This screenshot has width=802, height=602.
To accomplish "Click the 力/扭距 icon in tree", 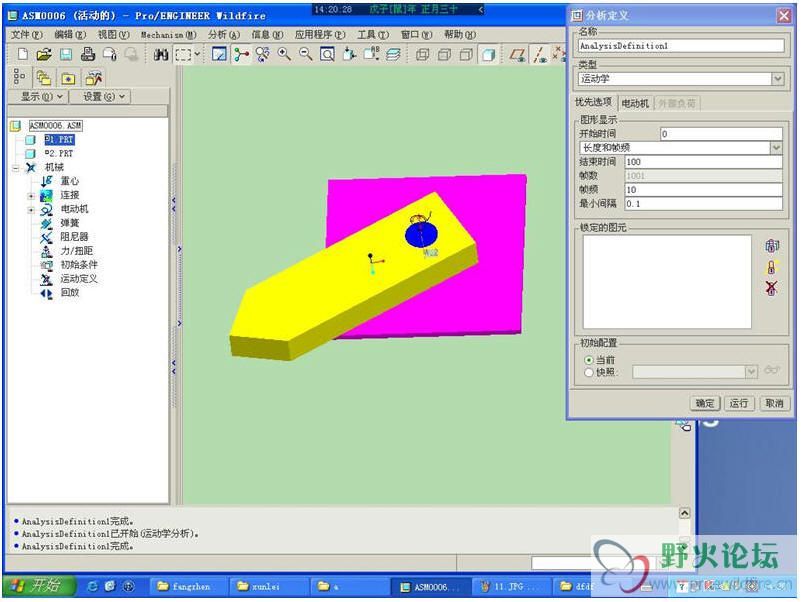I will (x=47, y=251).
